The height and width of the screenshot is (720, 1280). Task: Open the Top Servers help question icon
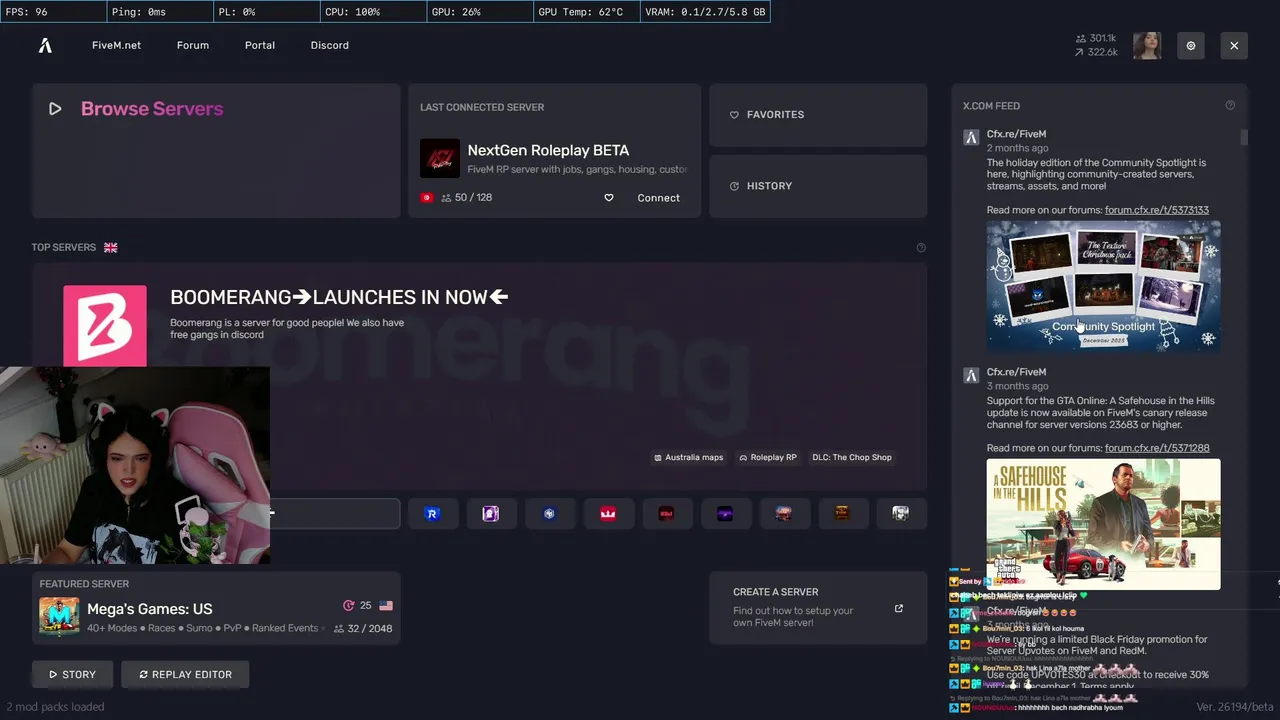tap(921, 248)
